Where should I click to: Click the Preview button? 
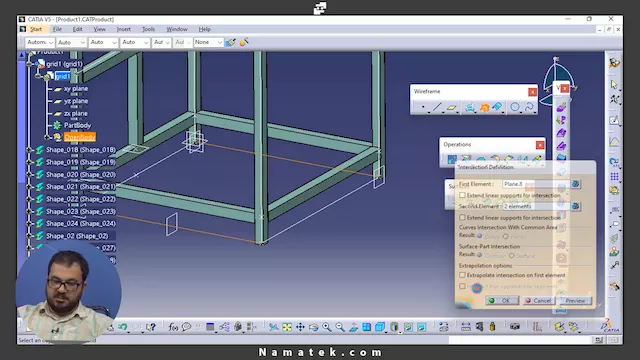pos(575,300)
